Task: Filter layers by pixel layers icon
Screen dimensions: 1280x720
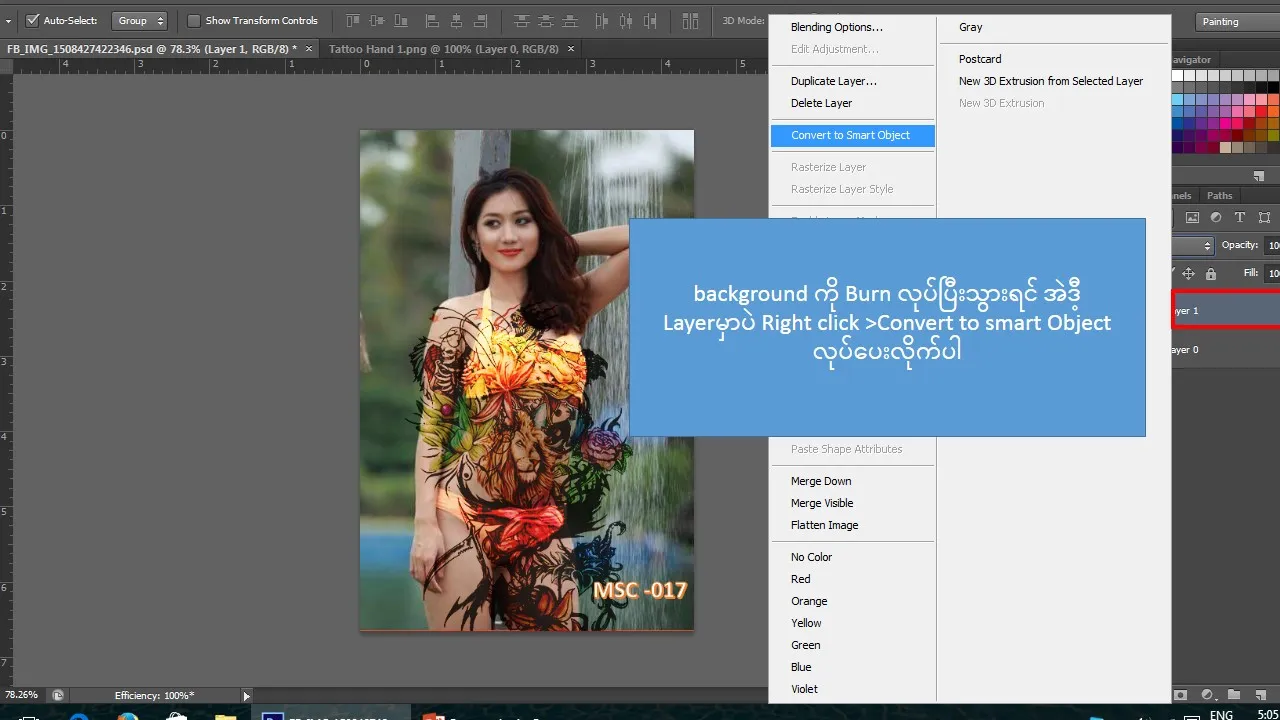Action: pyautogui.click(x=1192, y=217)
